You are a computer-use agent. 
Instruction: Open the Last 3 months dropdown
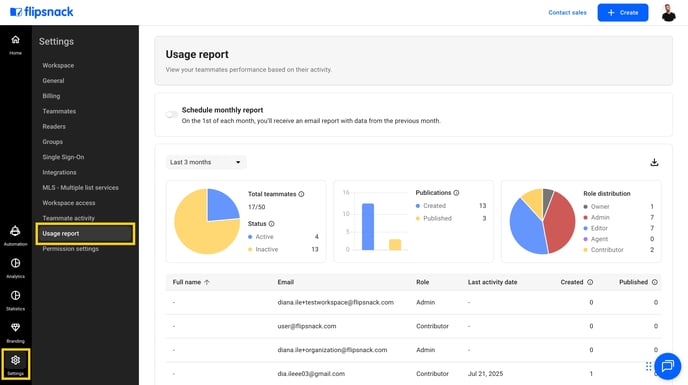point(206,162)
